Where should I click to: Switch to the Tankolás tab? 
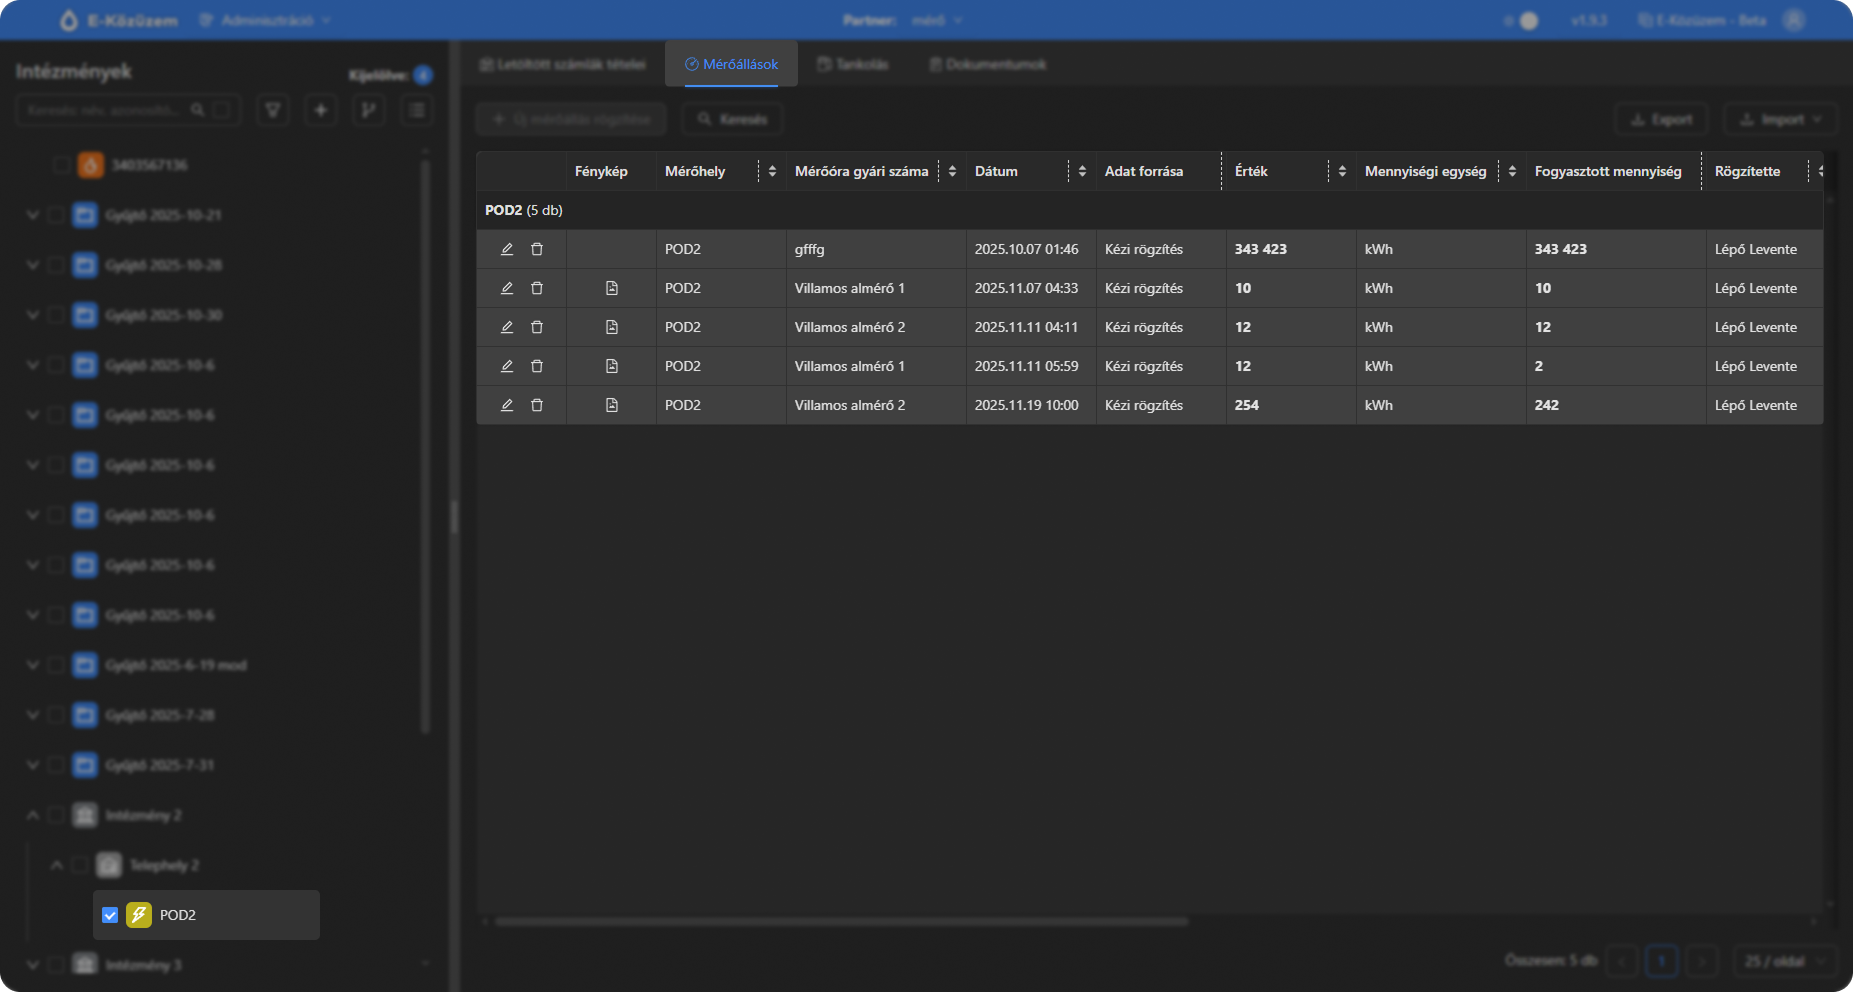click(x=853, y=64)
